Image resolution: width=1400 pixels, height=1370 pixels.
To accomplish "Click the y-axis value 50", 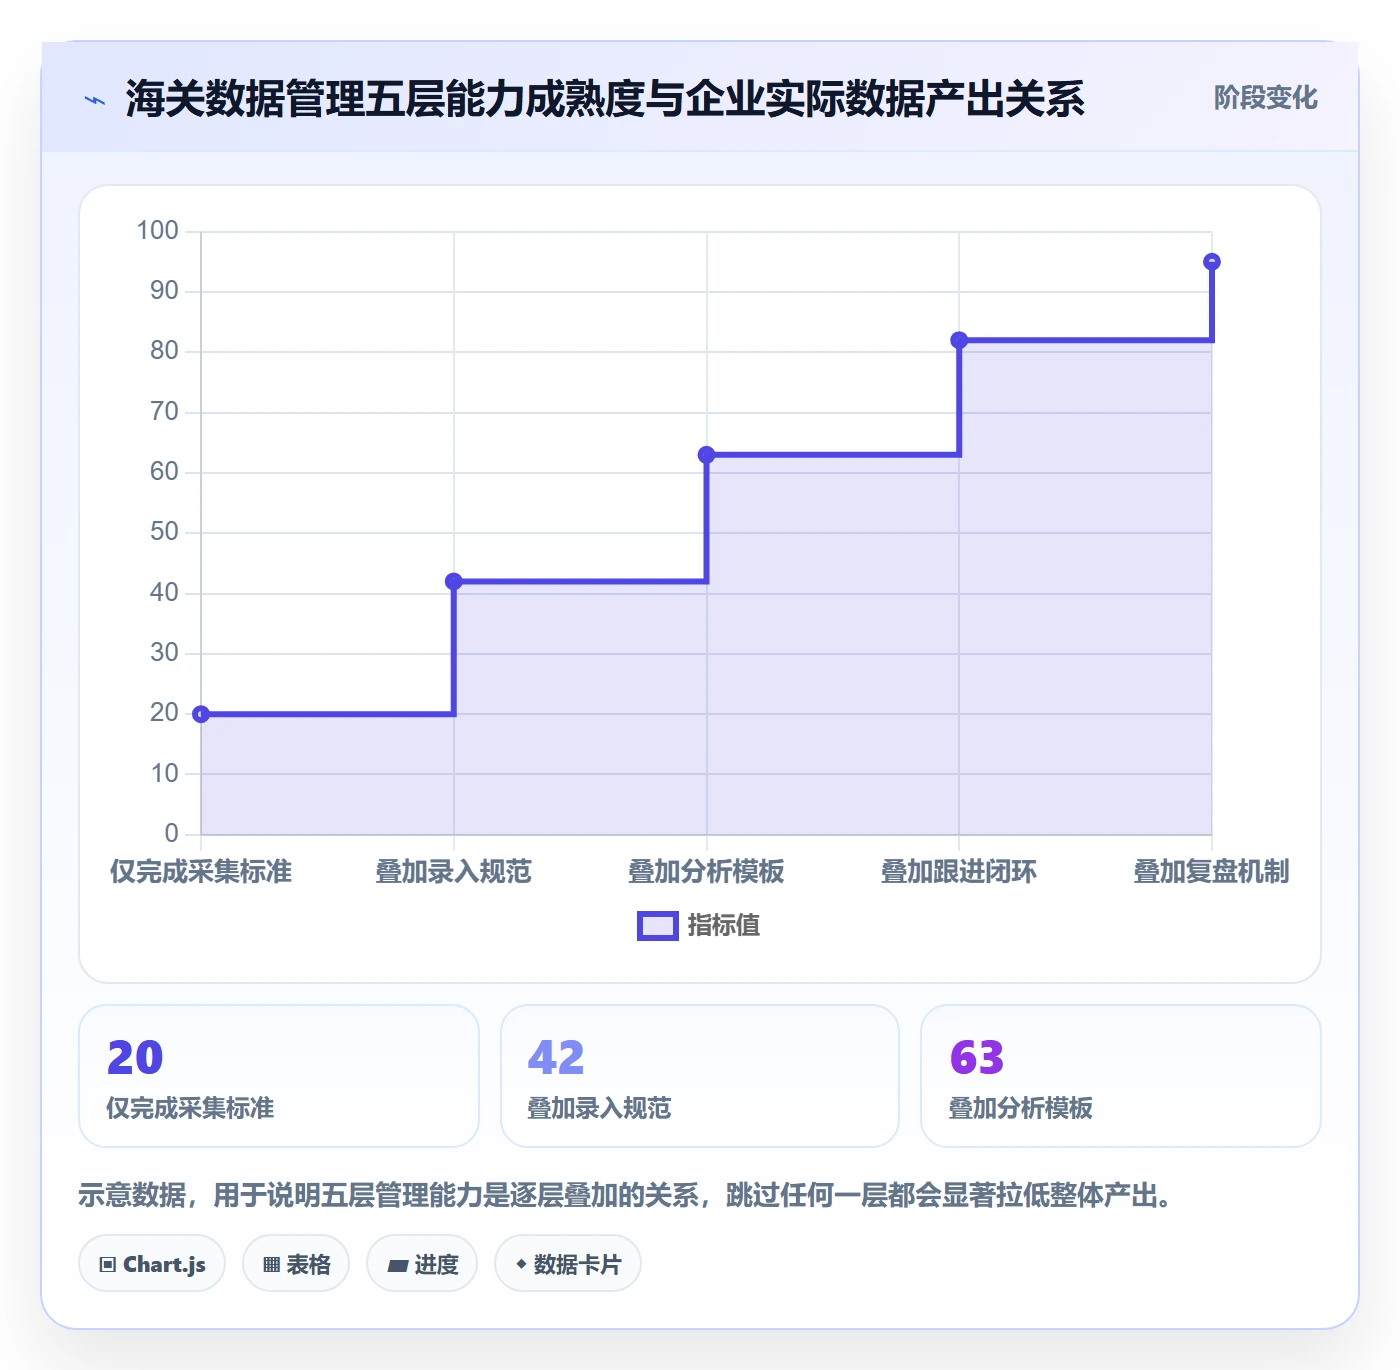I will [164, 532].
